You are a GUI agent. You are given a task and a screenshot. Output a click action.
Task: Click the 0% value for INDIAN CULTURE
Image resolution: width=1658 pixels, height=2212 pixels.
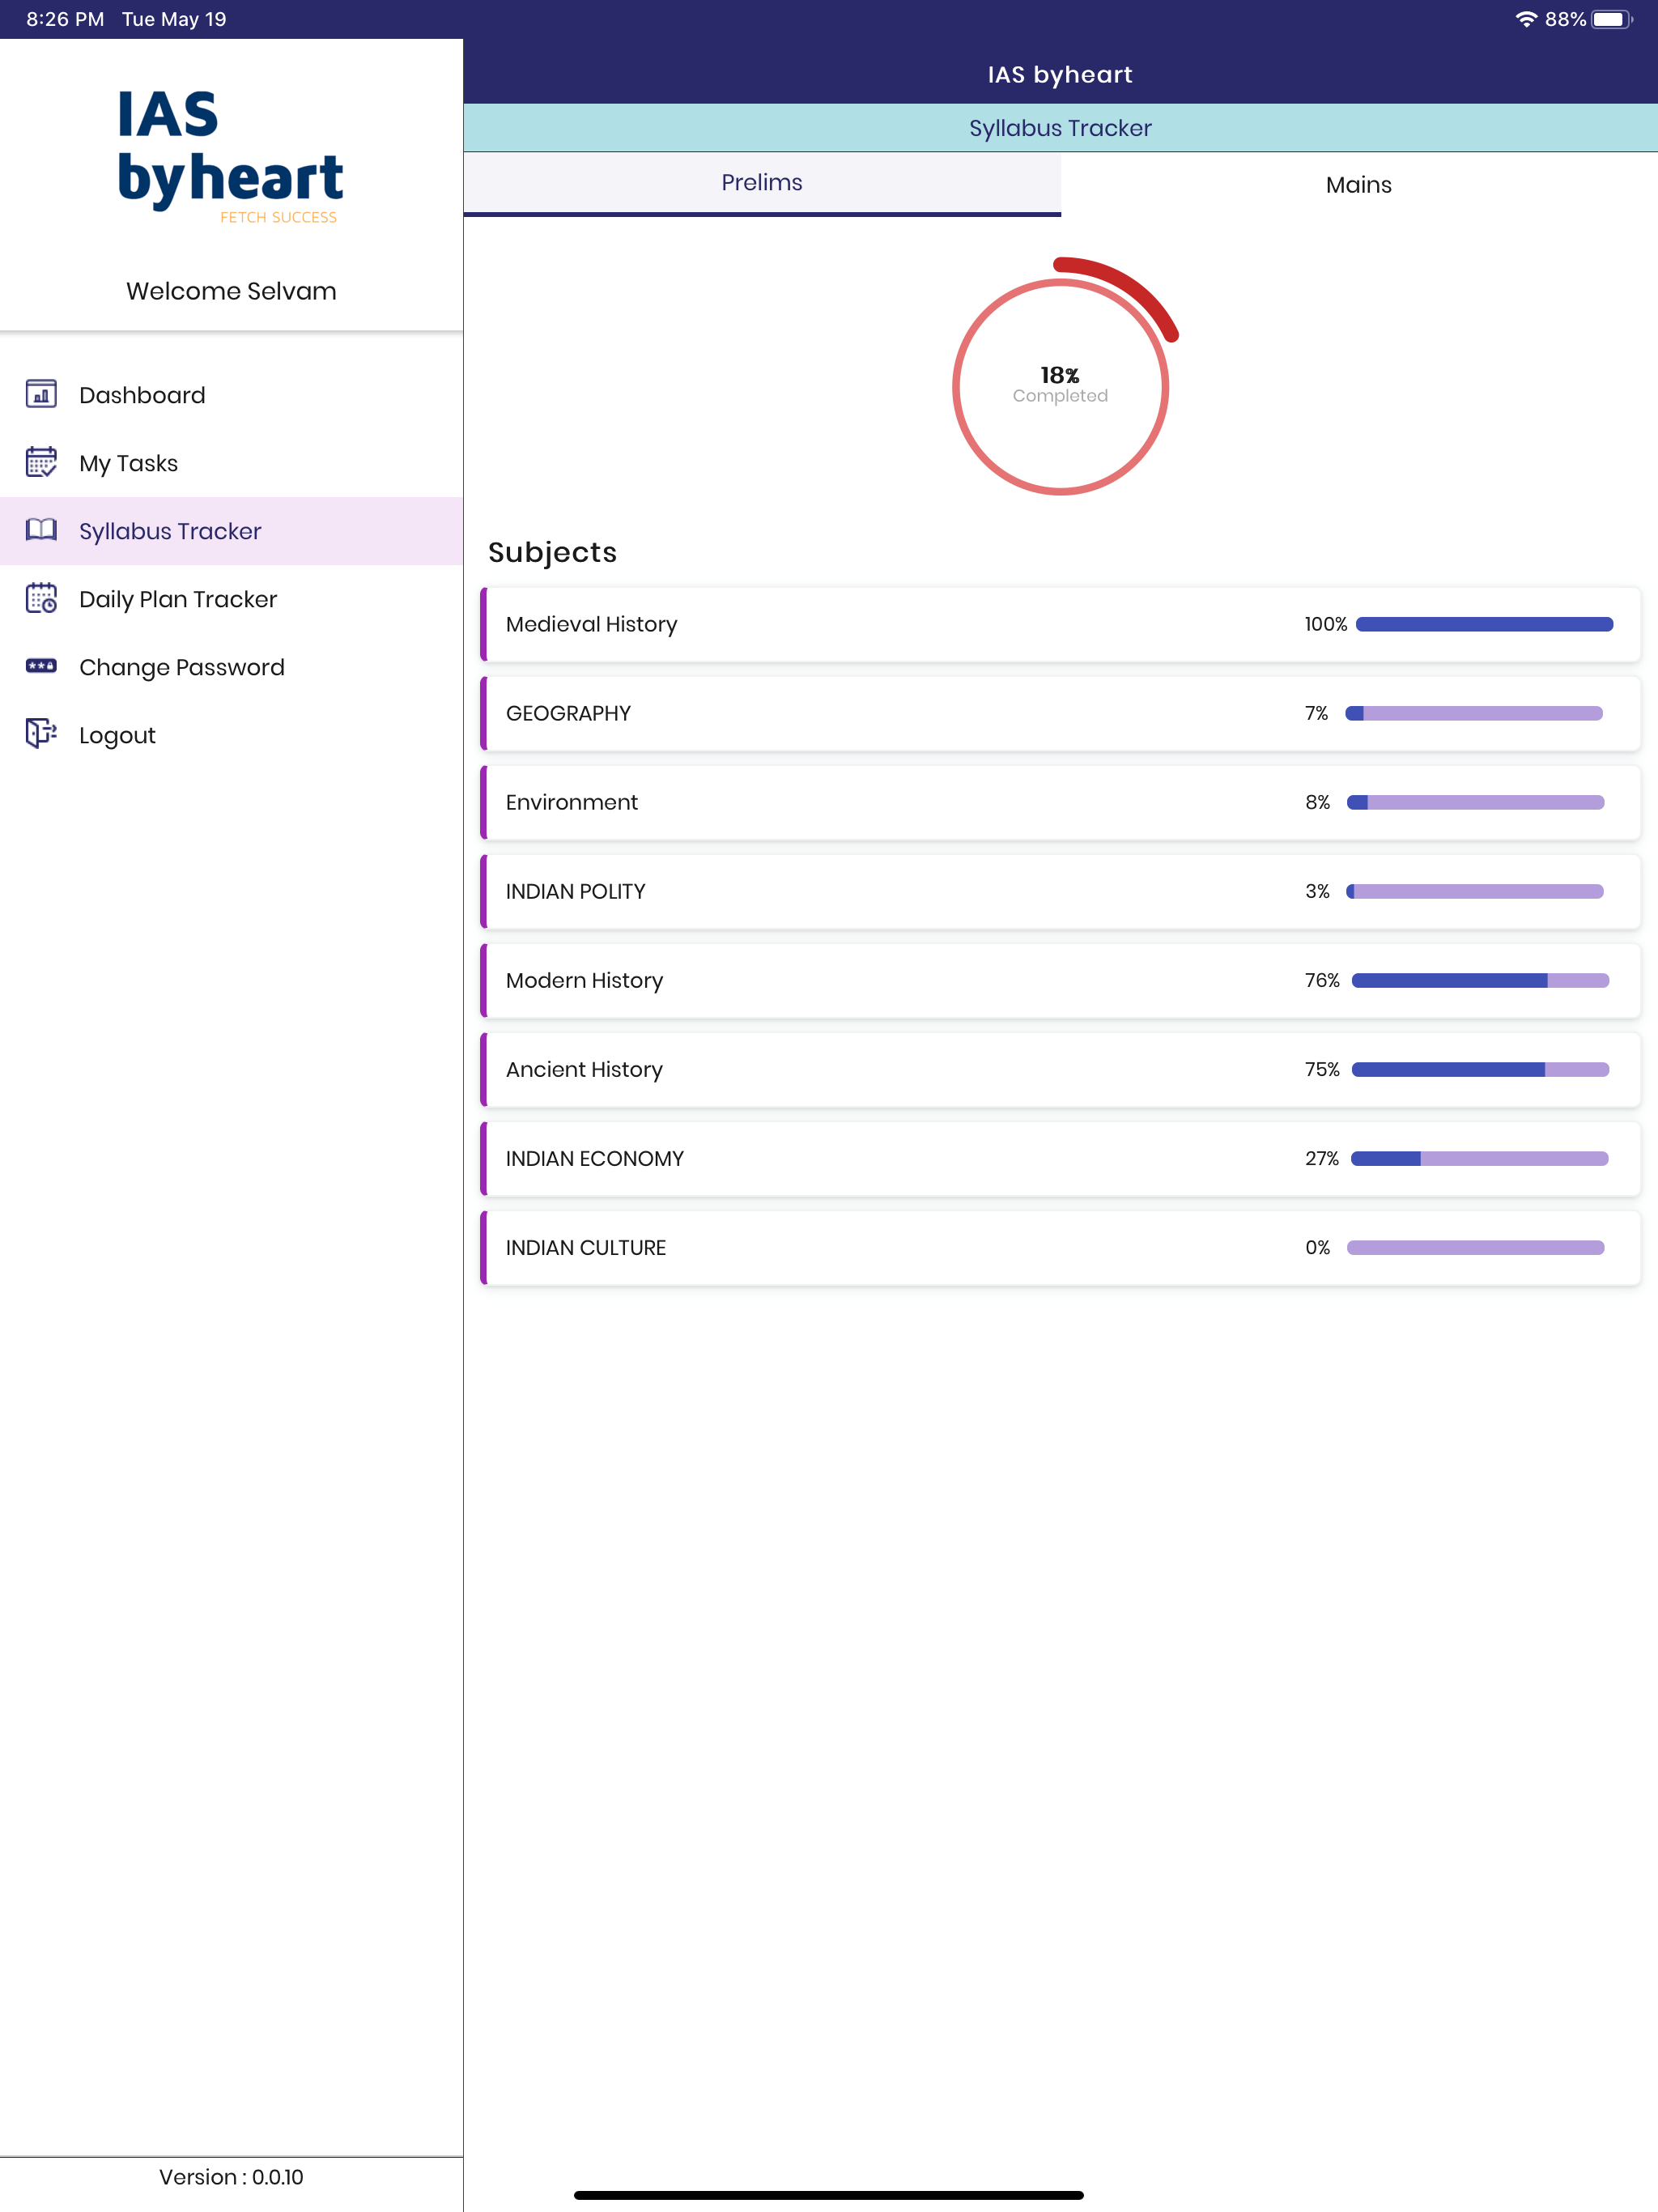tap(1318, 1247)
